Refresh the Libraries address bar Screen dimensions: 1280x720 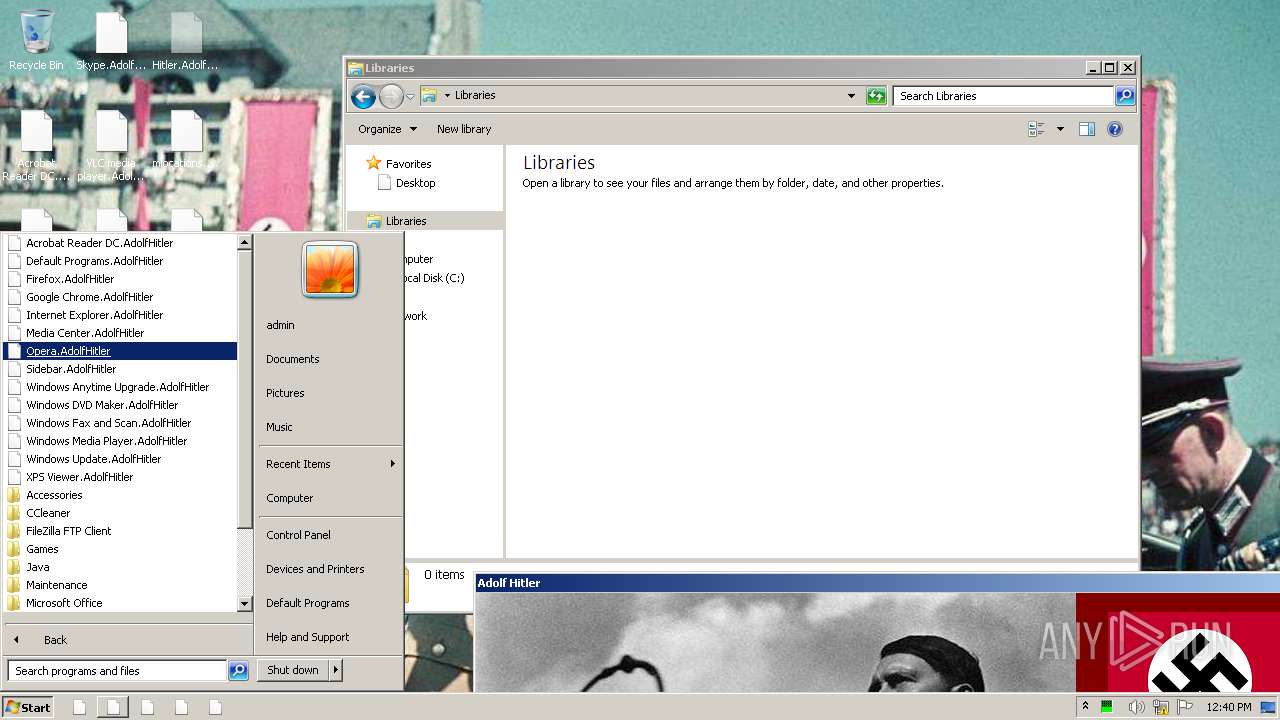[876, 96]
